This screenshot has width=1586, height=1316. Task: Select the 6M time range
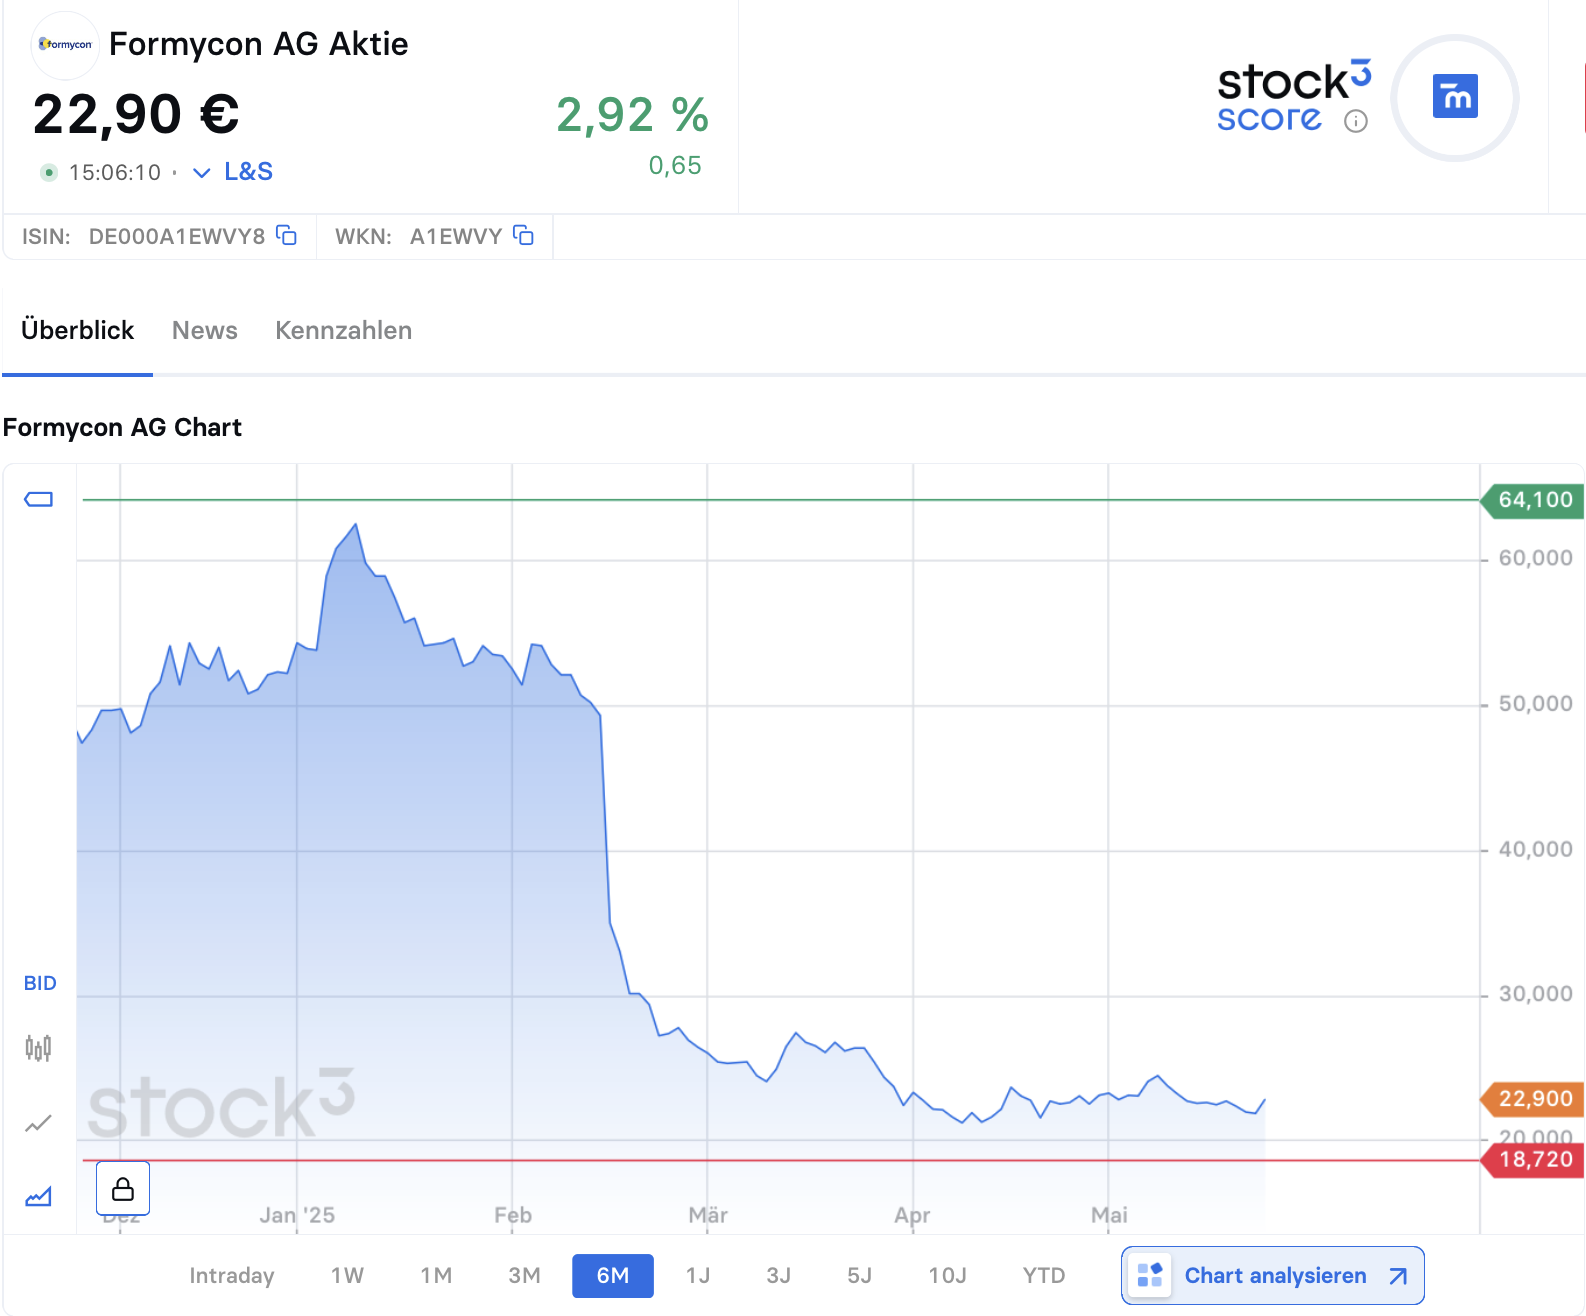point(613,1276)
